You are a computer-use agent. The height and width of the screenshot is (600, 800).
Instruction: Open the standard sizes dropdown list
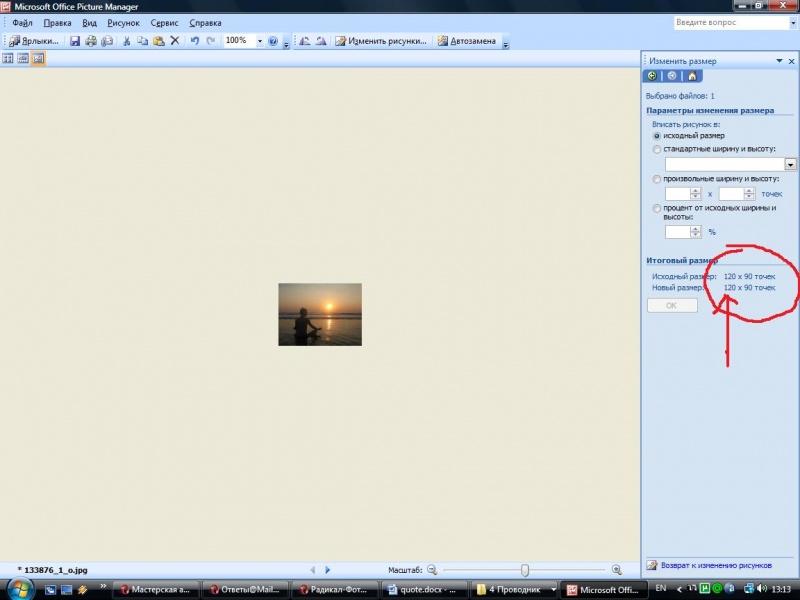(x=790, y=164)
